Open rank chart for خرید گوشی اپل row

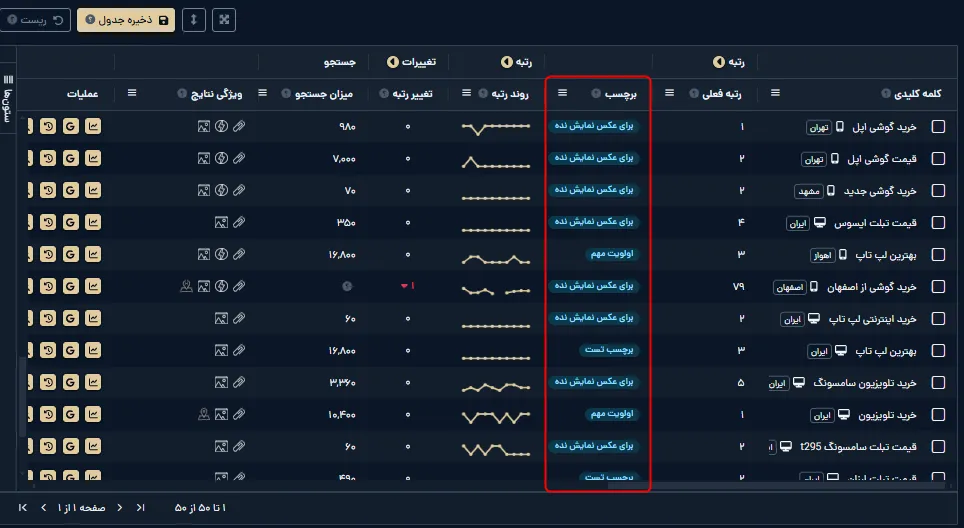coord(93,126)
